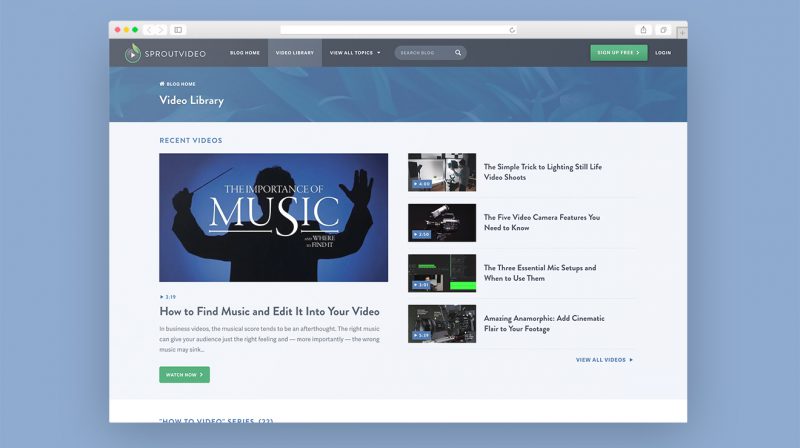The height and width of the screenshot is (448, 800).
Task: Click the Watch Now button
Action: pos(184,375)
